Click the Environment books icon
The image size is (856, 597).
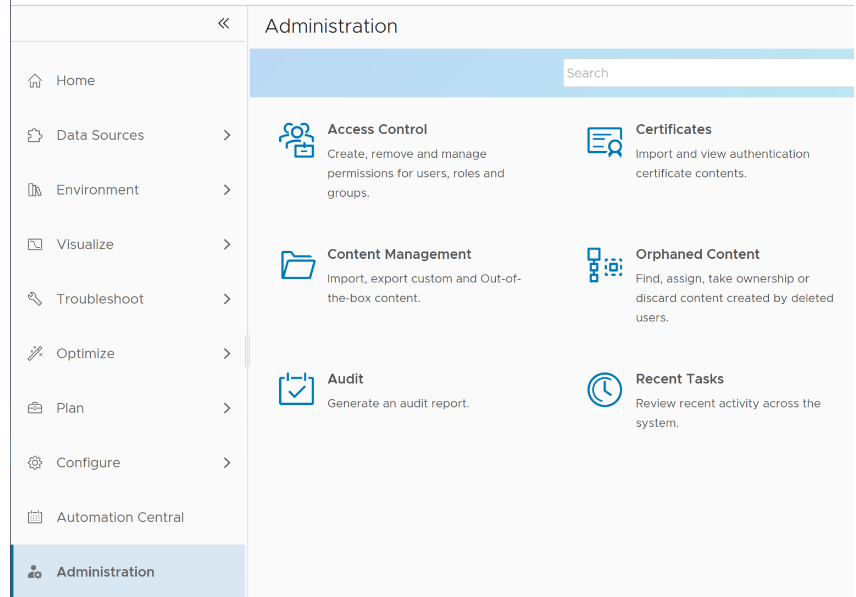(x=35, y=190)
